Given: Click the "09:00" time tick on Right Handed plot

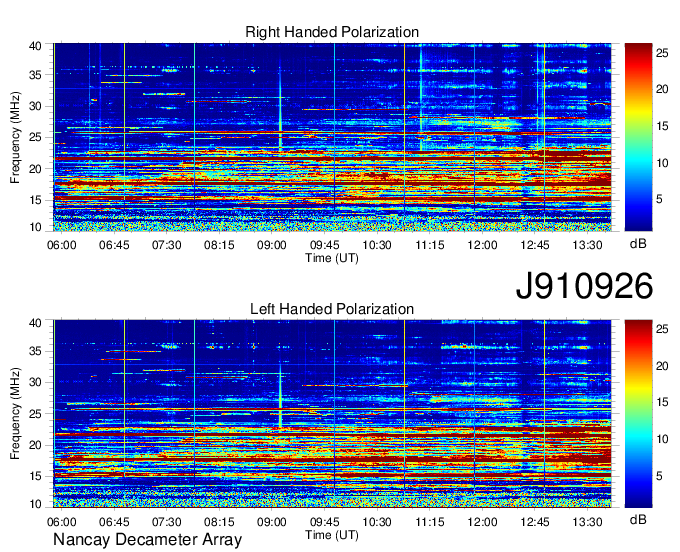Looking at the screenshot, I should point(272,245).
